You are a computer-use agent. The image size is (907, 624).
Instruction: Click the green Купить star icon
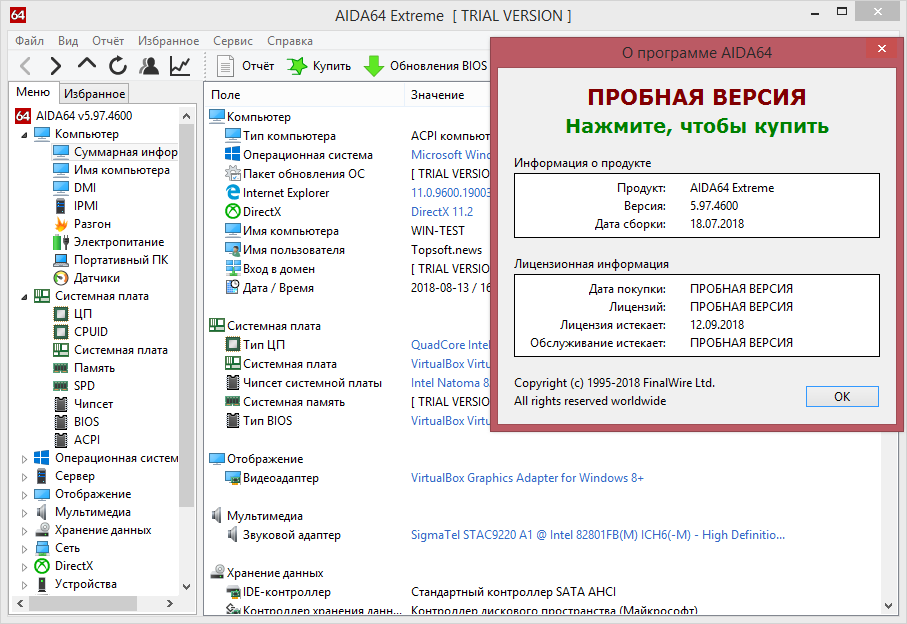297,66
